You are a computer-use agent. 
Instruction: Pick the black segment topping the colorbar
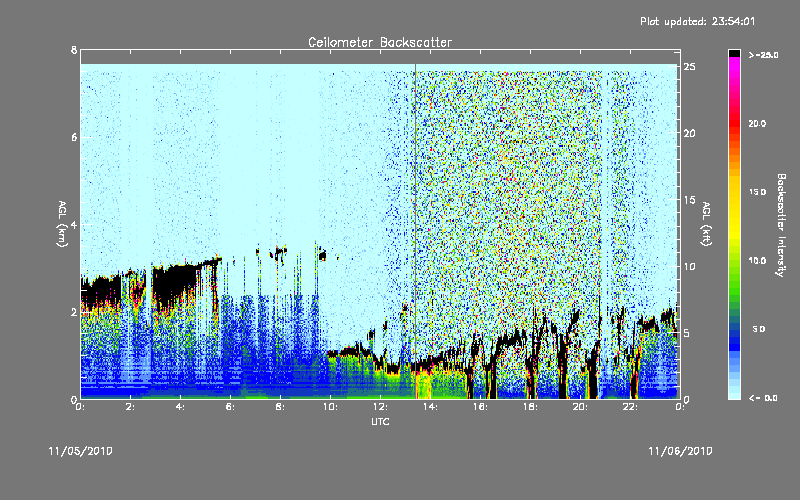click(734, 53)
